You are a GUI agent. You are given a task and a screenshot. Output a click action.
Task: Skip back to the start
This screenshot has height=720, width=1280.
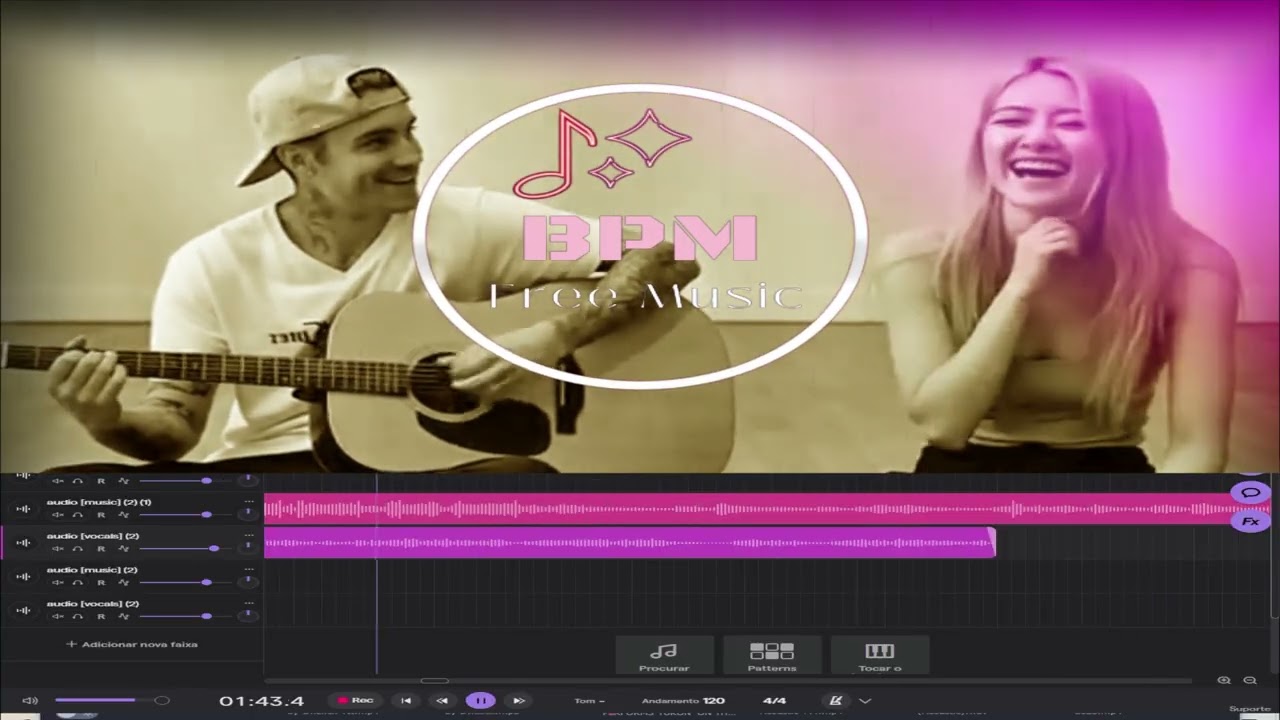[x=406, y=701]
